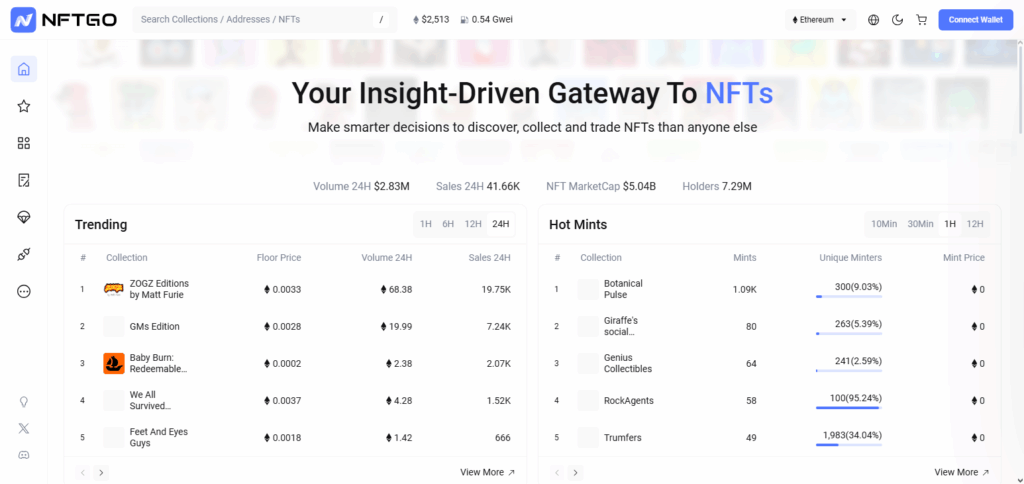The height and width of the screenshot is (484, 1024).
Task: Select the Home icon in sidebar
Action: [24, 69]
